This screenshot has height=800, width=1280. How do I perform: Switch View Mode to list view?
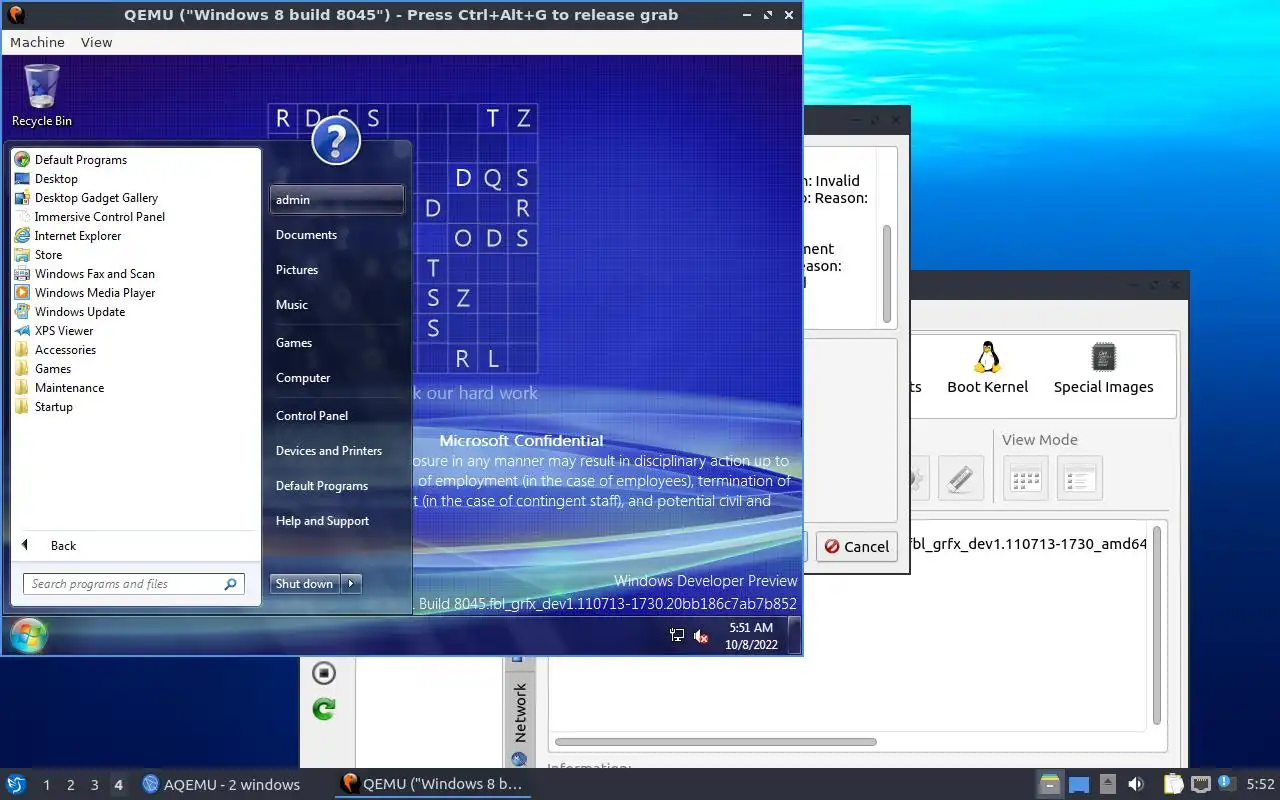1079,478
